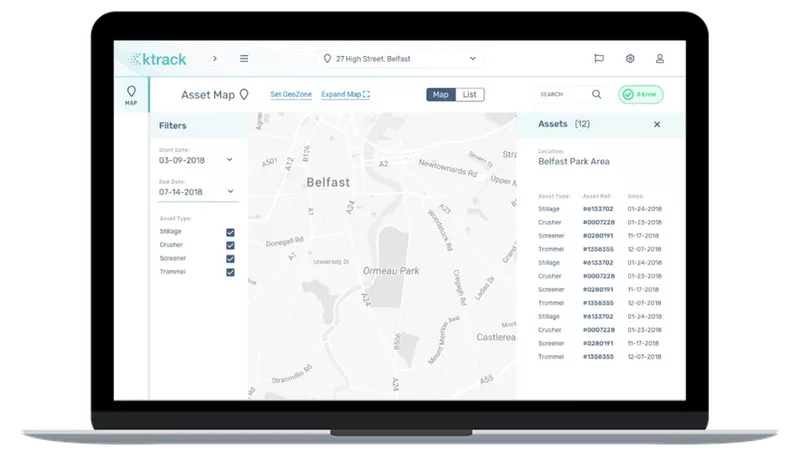The image size is (800, 456).
Task: Open settings via the gear icon
Action: pyautogui.click(x=630, y=59)
